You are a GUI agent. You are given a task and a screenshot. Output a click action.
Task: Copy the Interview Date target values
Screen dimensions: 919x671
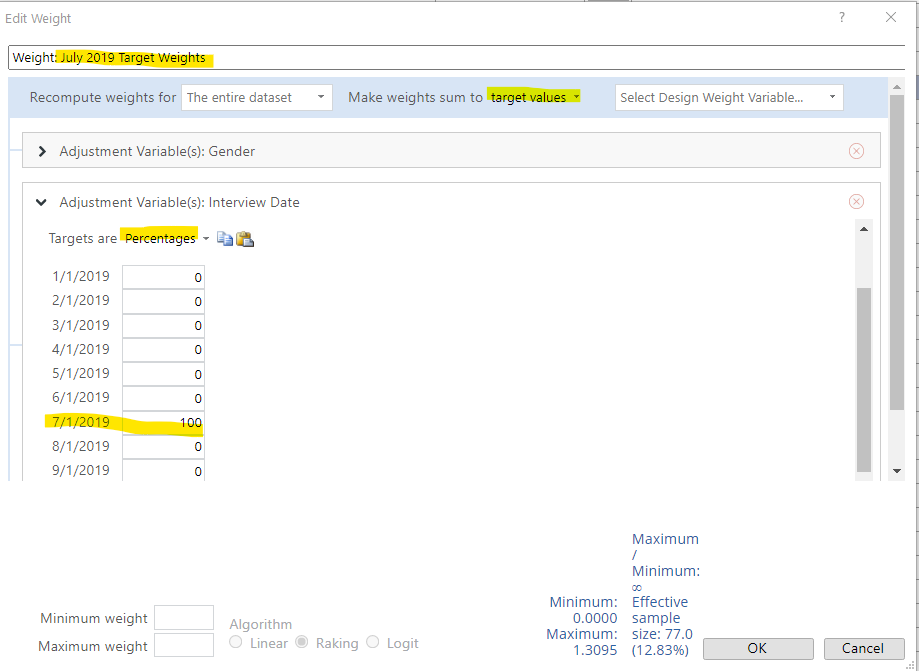224,239
